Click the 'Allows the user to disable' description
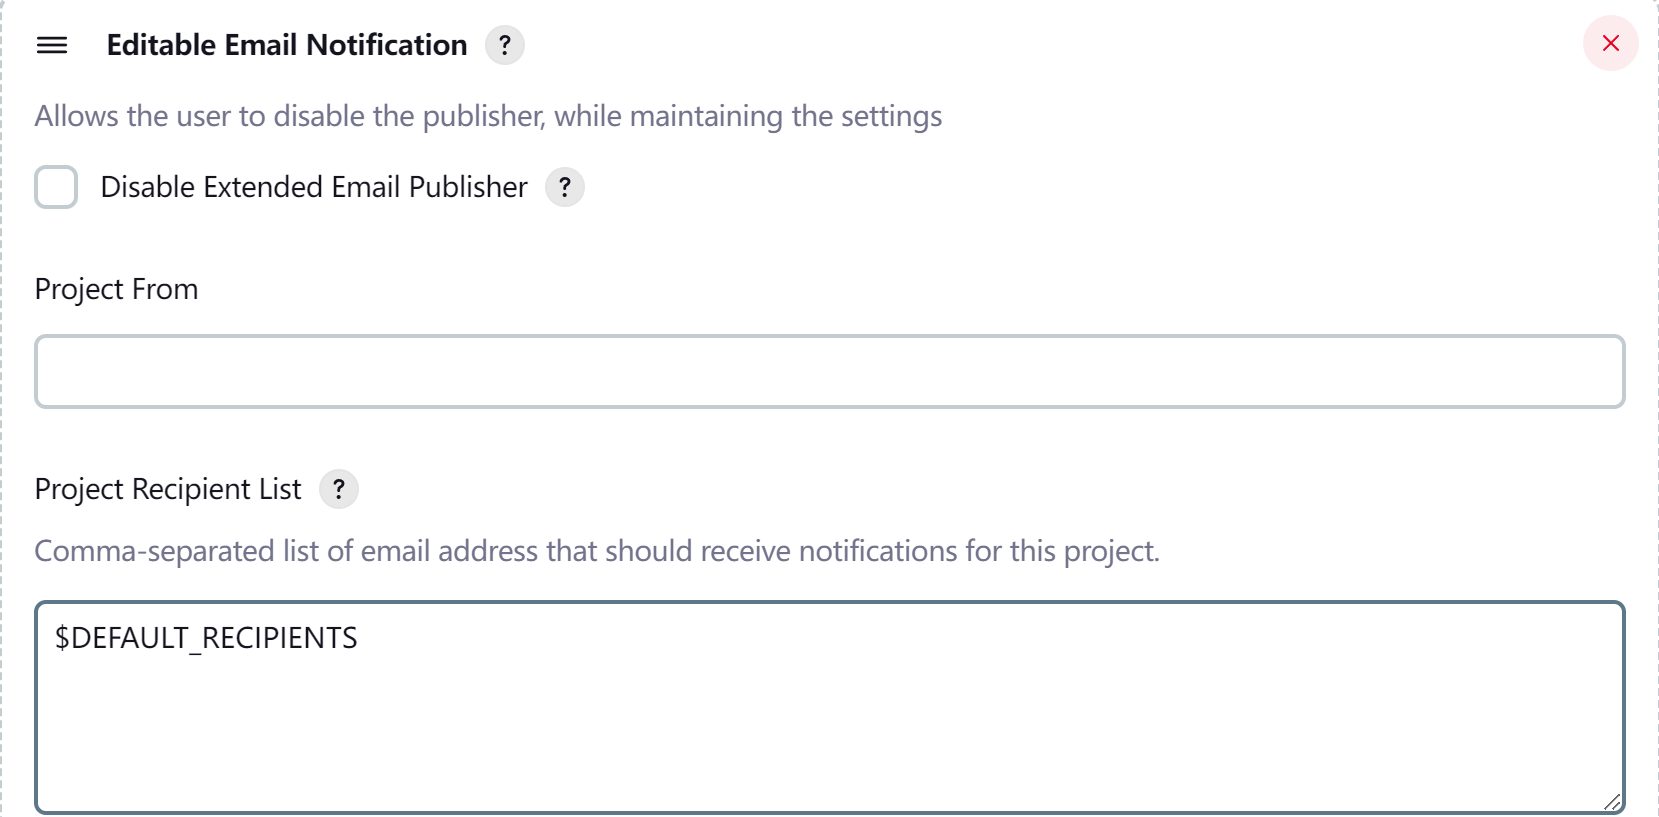Image resolution: width=1659 pixels, height=817 pixels. click(x=488, y=116)
